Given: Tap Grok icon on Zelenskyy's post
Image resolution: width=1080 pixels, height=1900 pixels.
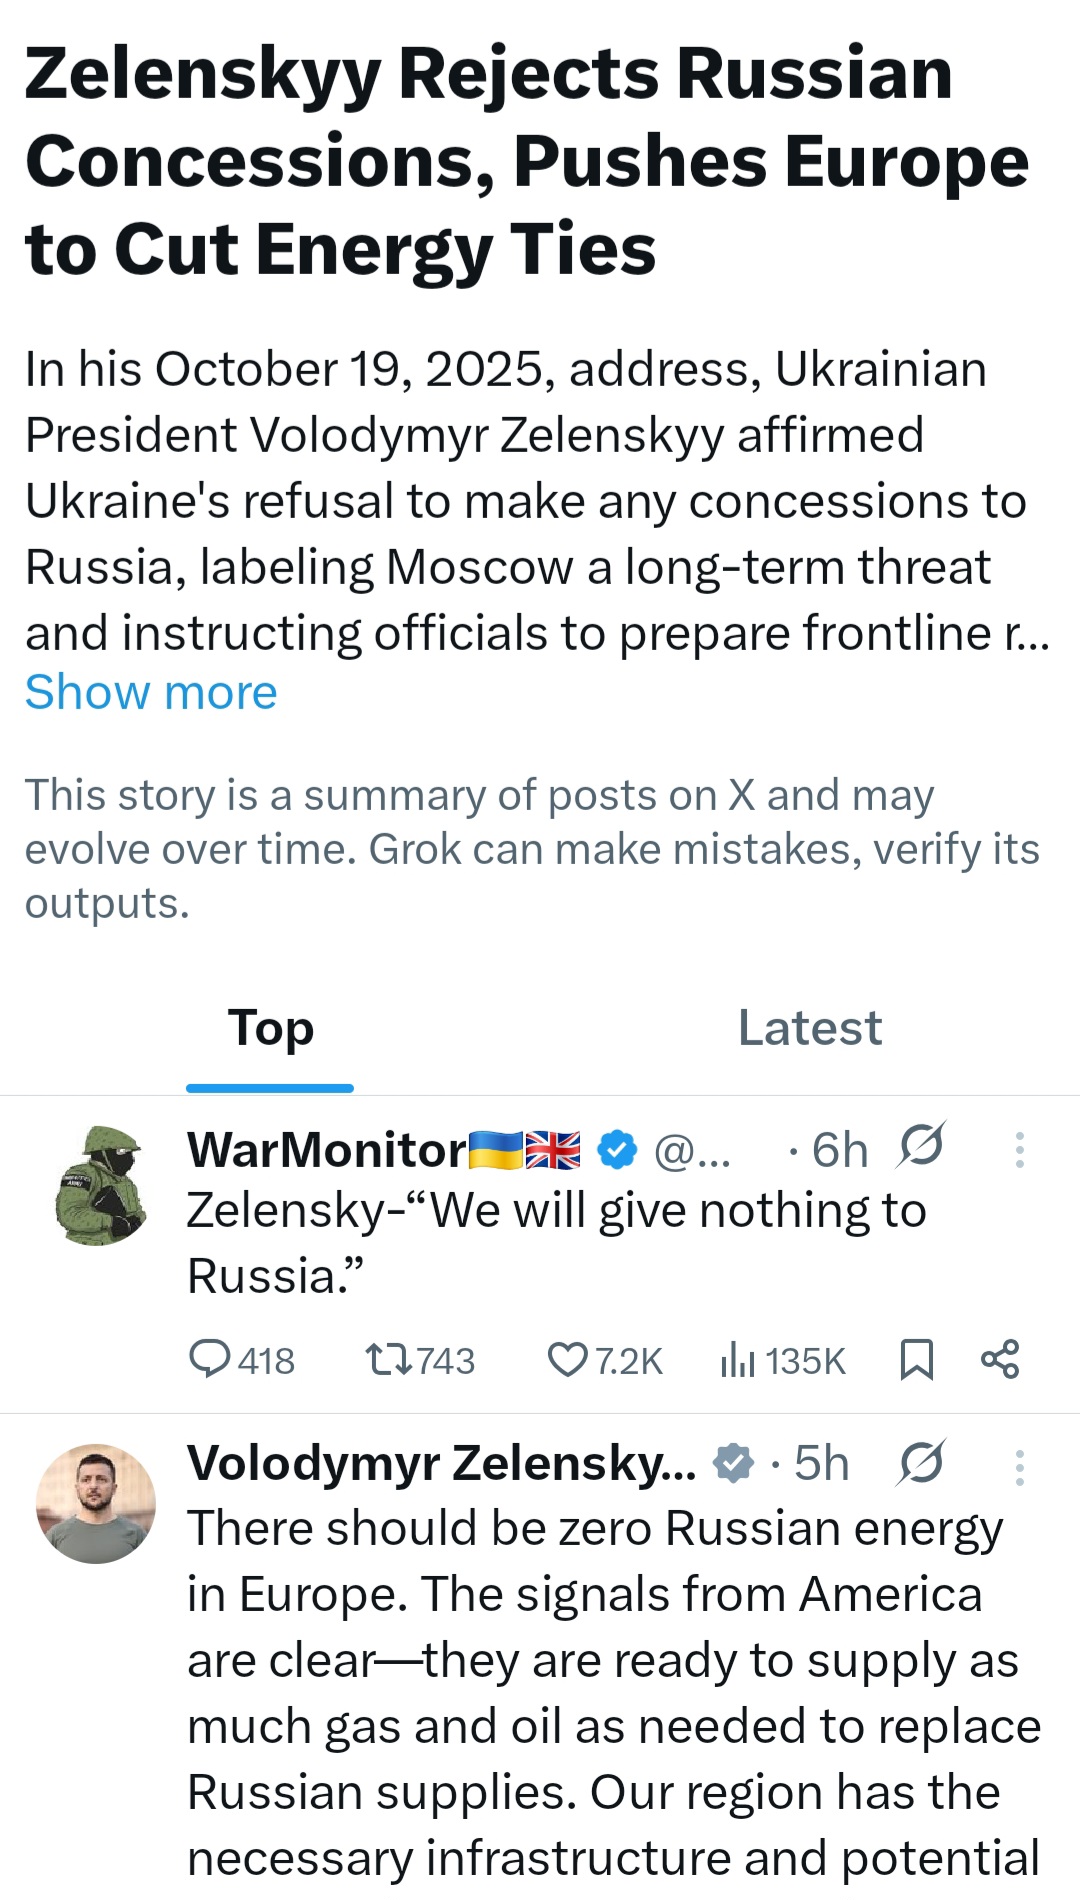Looking at the screenshot, I should pos(921,1465).
